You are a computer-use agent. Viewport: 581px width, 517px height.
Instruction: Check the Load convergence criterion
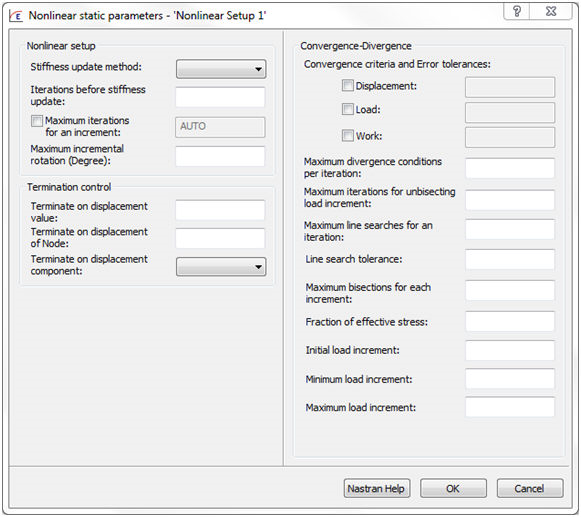tap(347, 109)
